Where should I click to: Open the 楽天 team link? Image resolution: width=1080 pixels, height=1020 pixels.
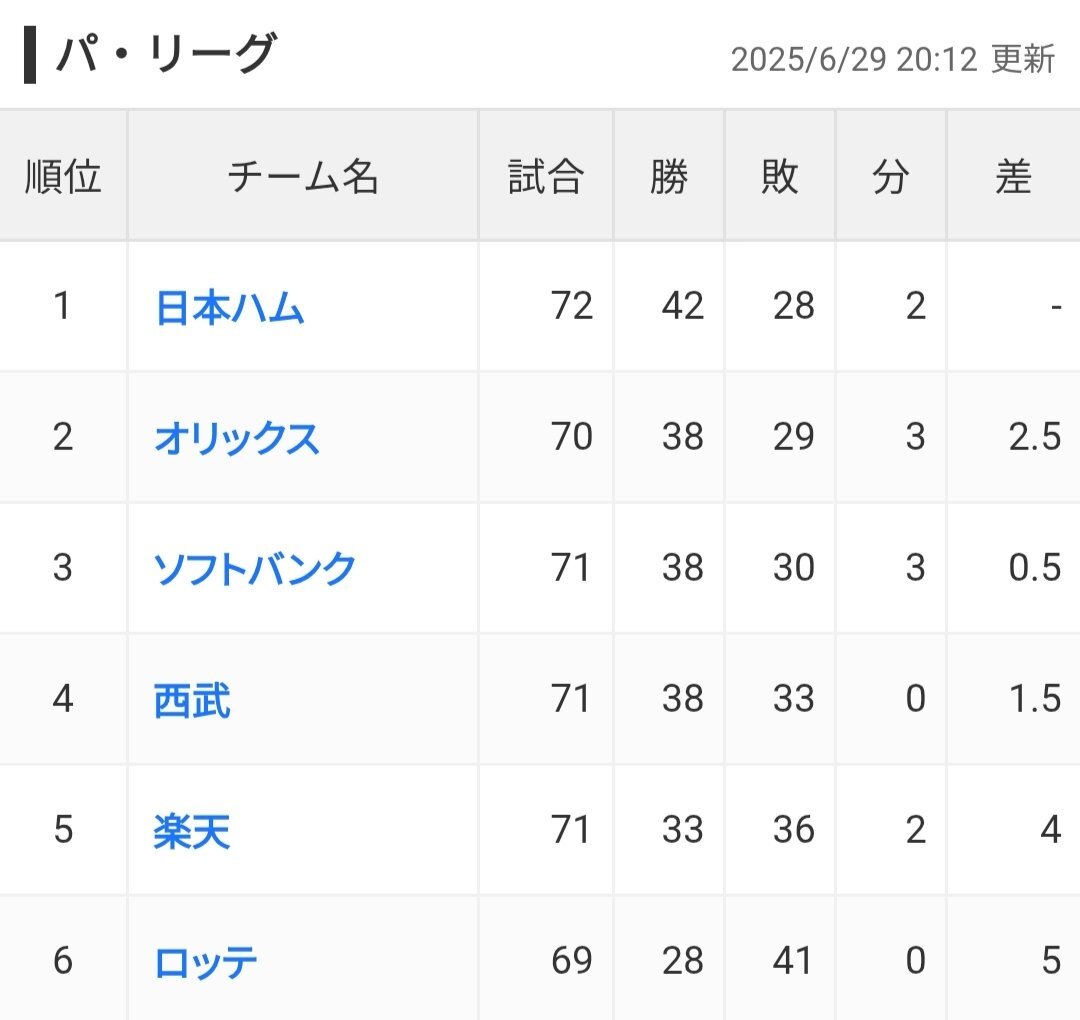click(x=191, y=831)
